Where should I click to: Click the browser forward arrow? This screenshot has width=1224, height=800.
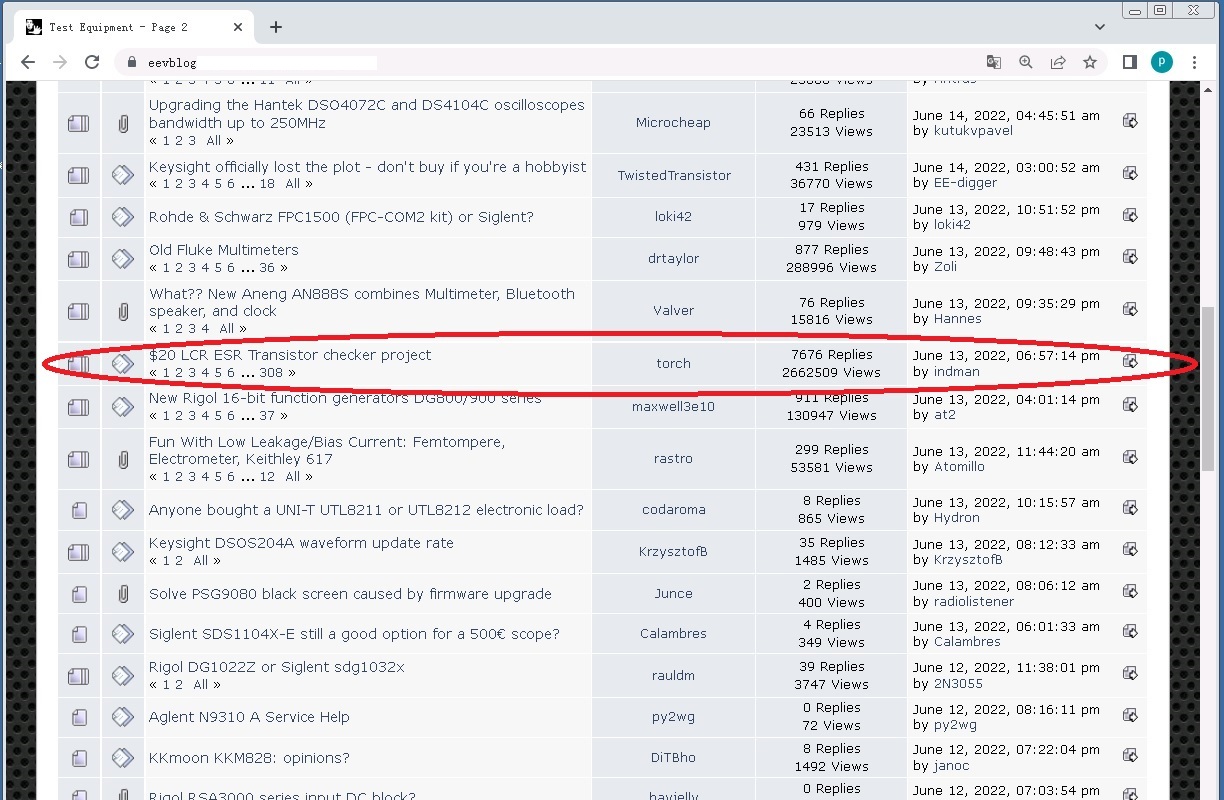[x=60, y=62]
